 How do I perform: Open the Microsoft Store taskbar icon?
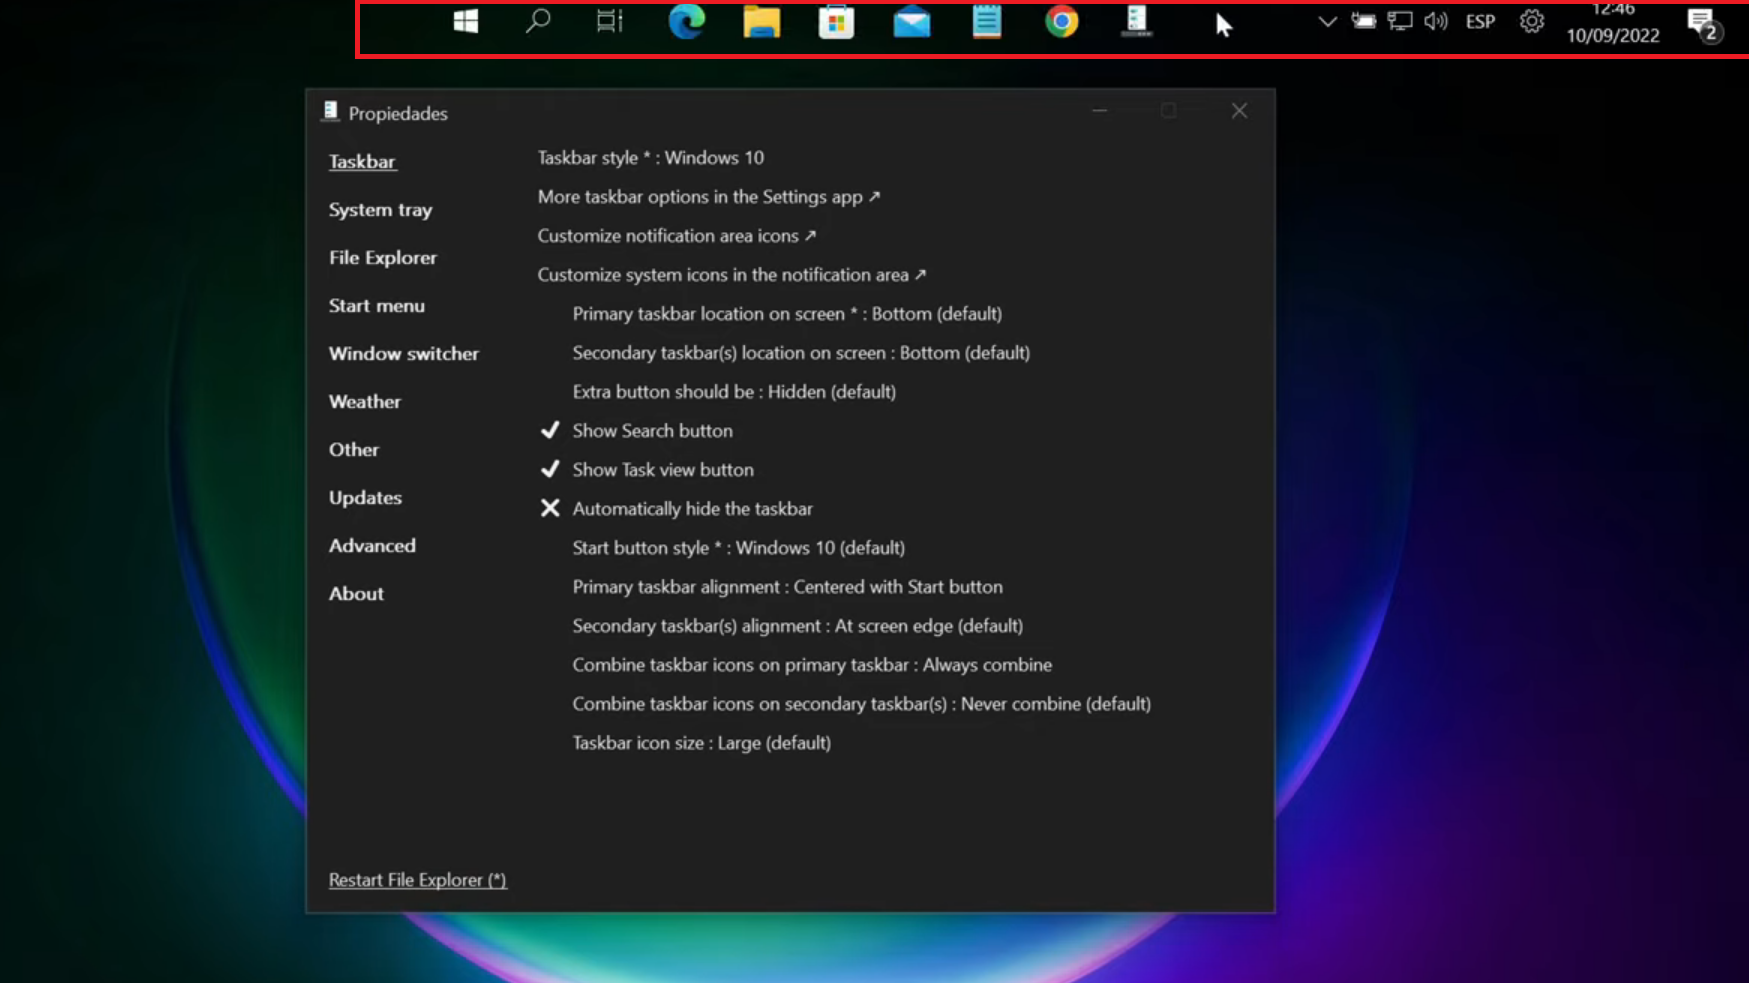pos(836,21)
